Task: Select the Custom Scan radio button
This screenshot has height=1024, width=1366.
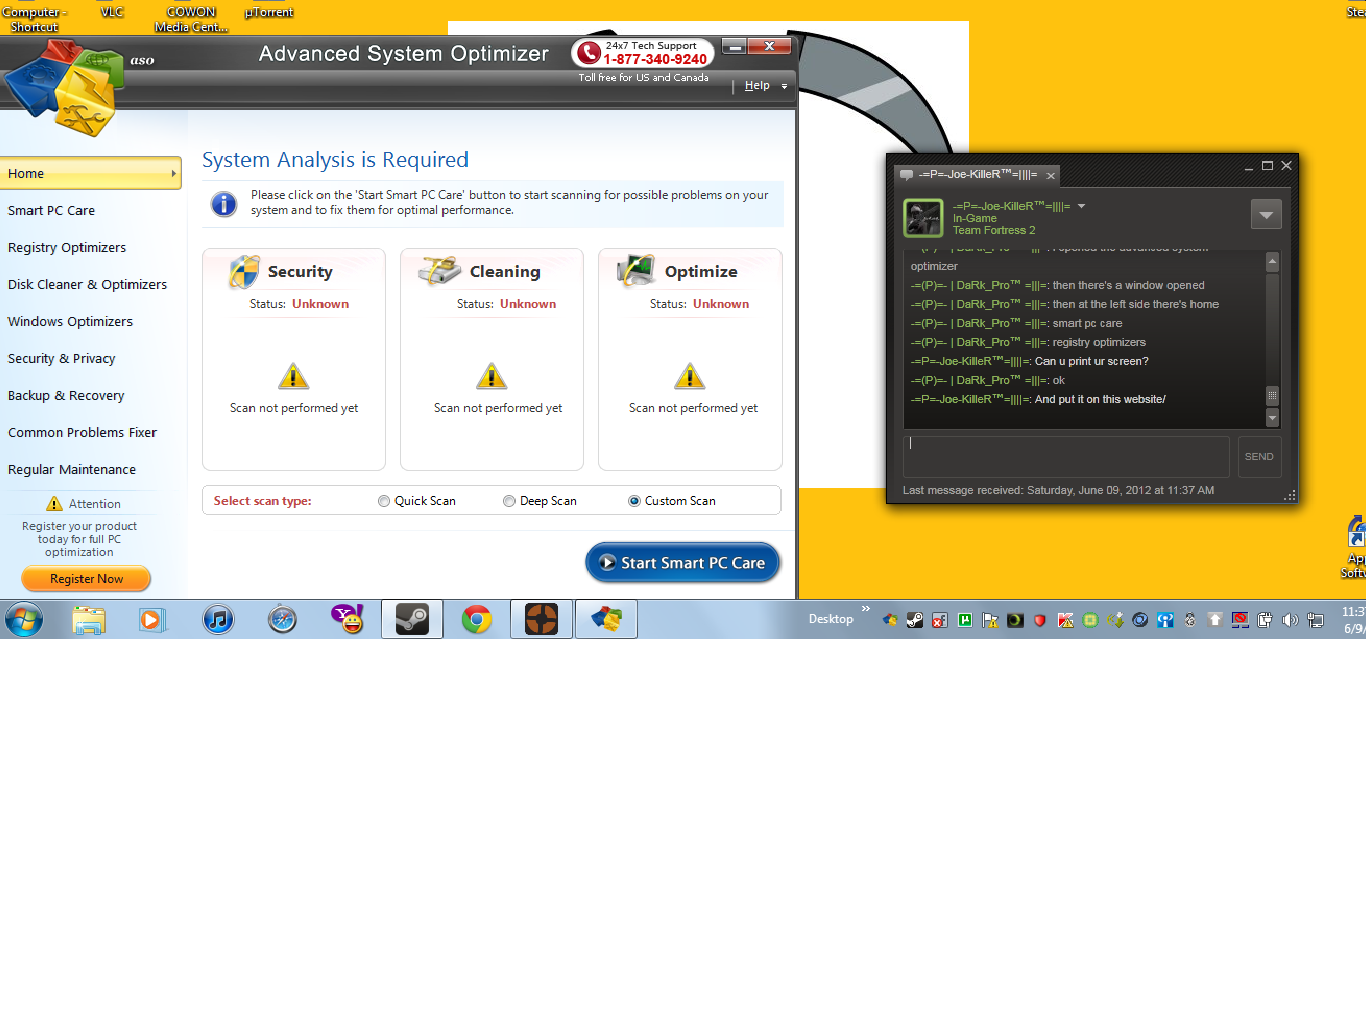Action: [x=634, y=501]
